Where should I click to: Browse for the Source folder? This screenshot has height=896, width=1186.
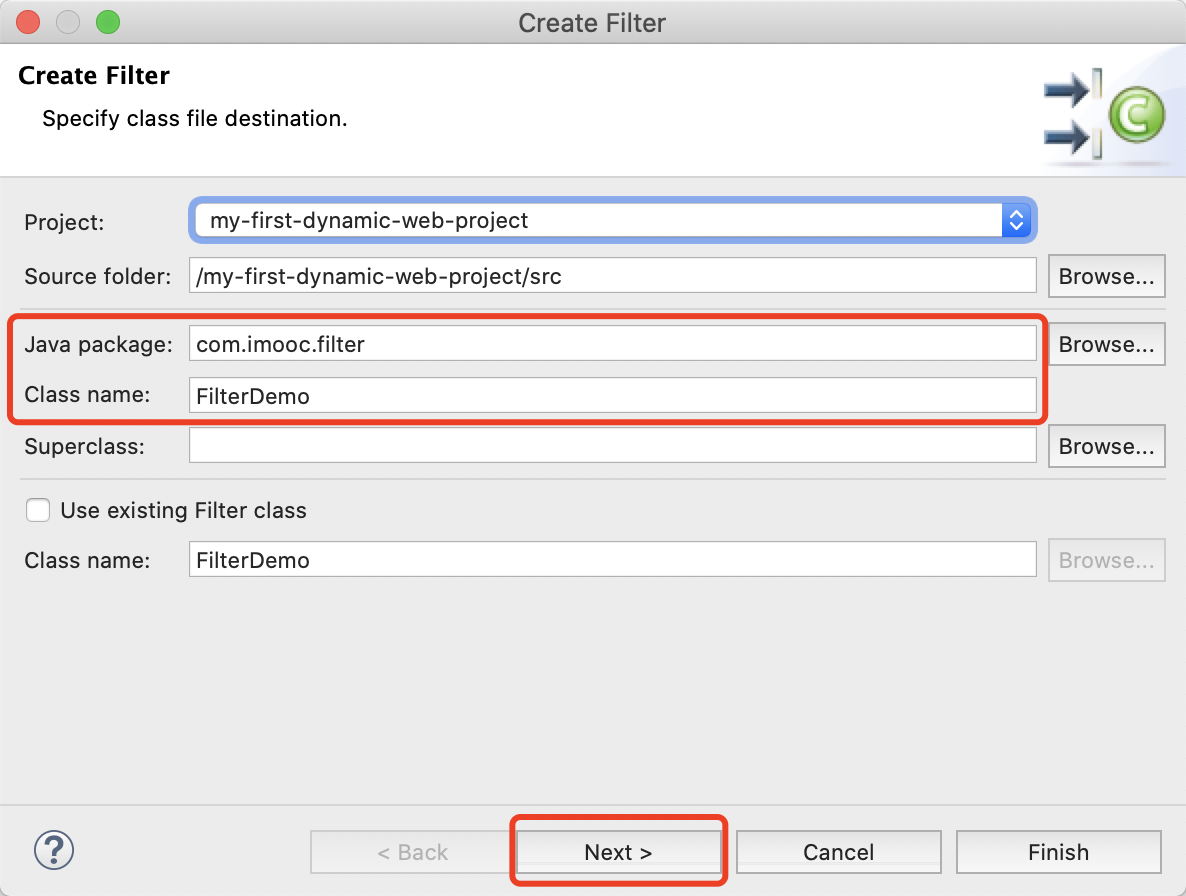[x=1106, y=276]
